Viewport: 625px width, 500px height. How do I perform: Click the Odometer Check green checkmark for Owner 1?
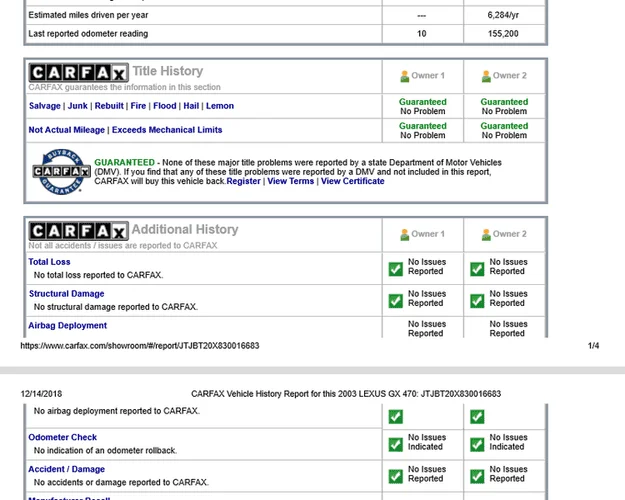point(396,444)
